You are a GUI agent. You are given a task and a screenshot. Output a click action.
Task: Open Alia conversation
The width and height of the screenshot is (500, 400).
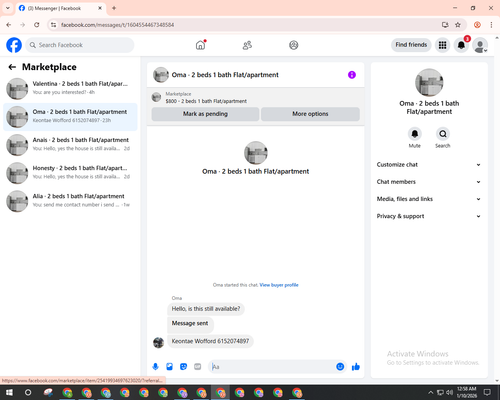[70, 201]
